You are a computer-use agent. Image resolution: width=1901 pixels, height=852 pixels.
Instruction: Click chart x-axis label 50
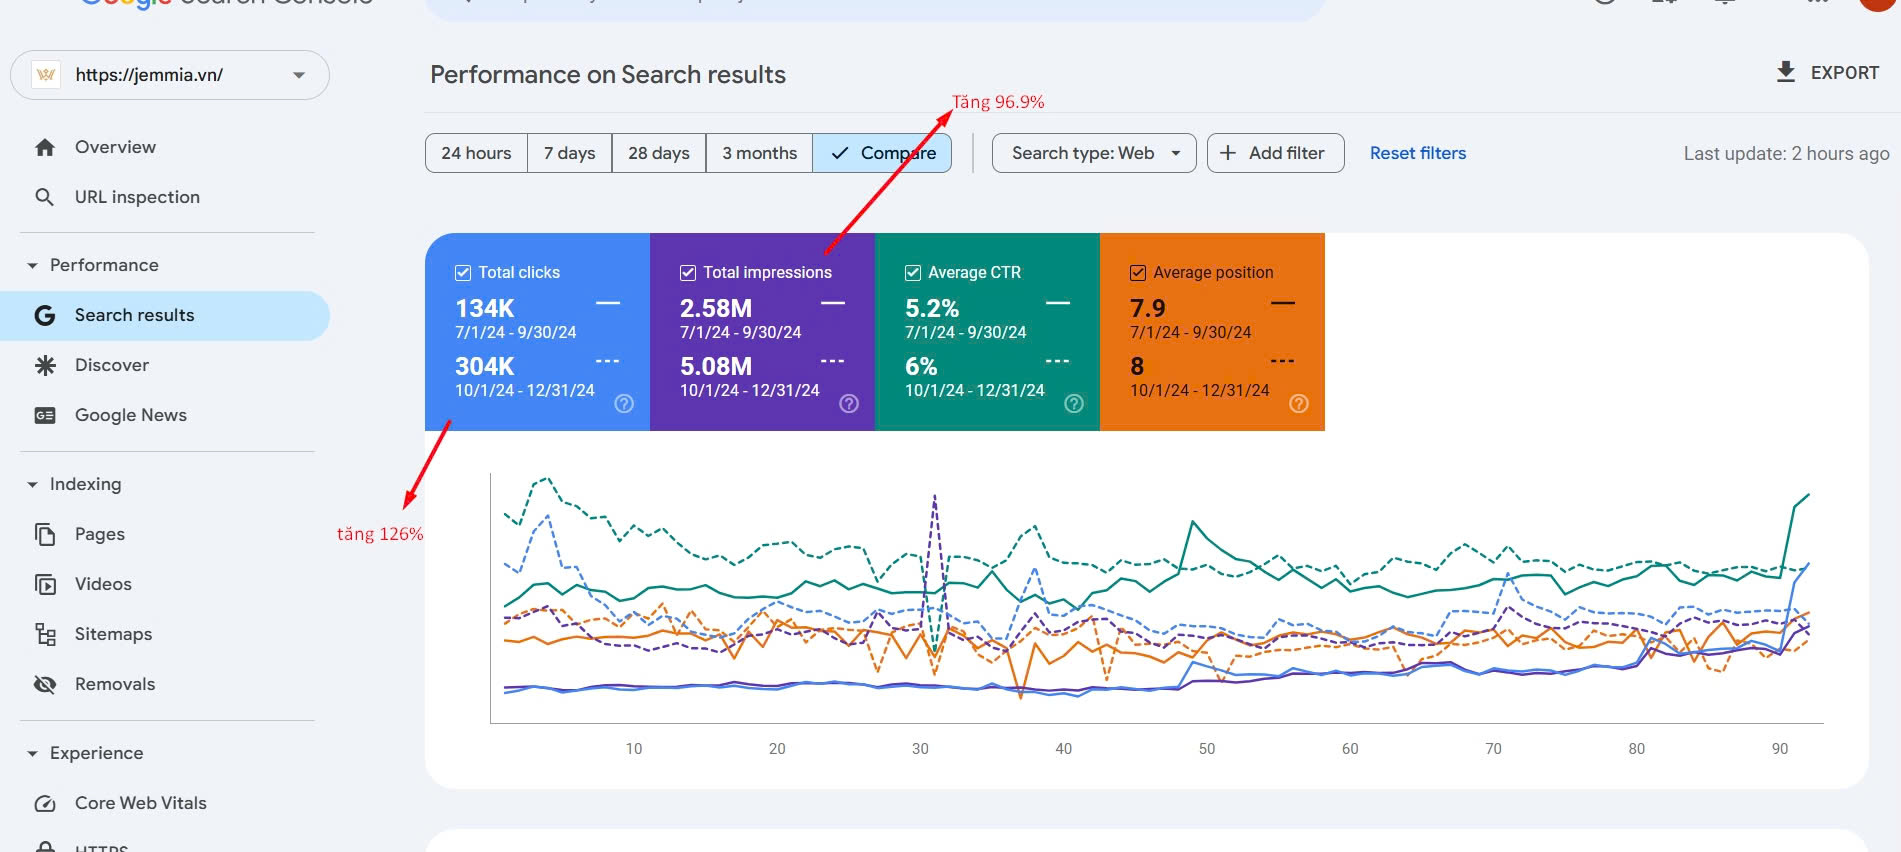pos(1207,749)
